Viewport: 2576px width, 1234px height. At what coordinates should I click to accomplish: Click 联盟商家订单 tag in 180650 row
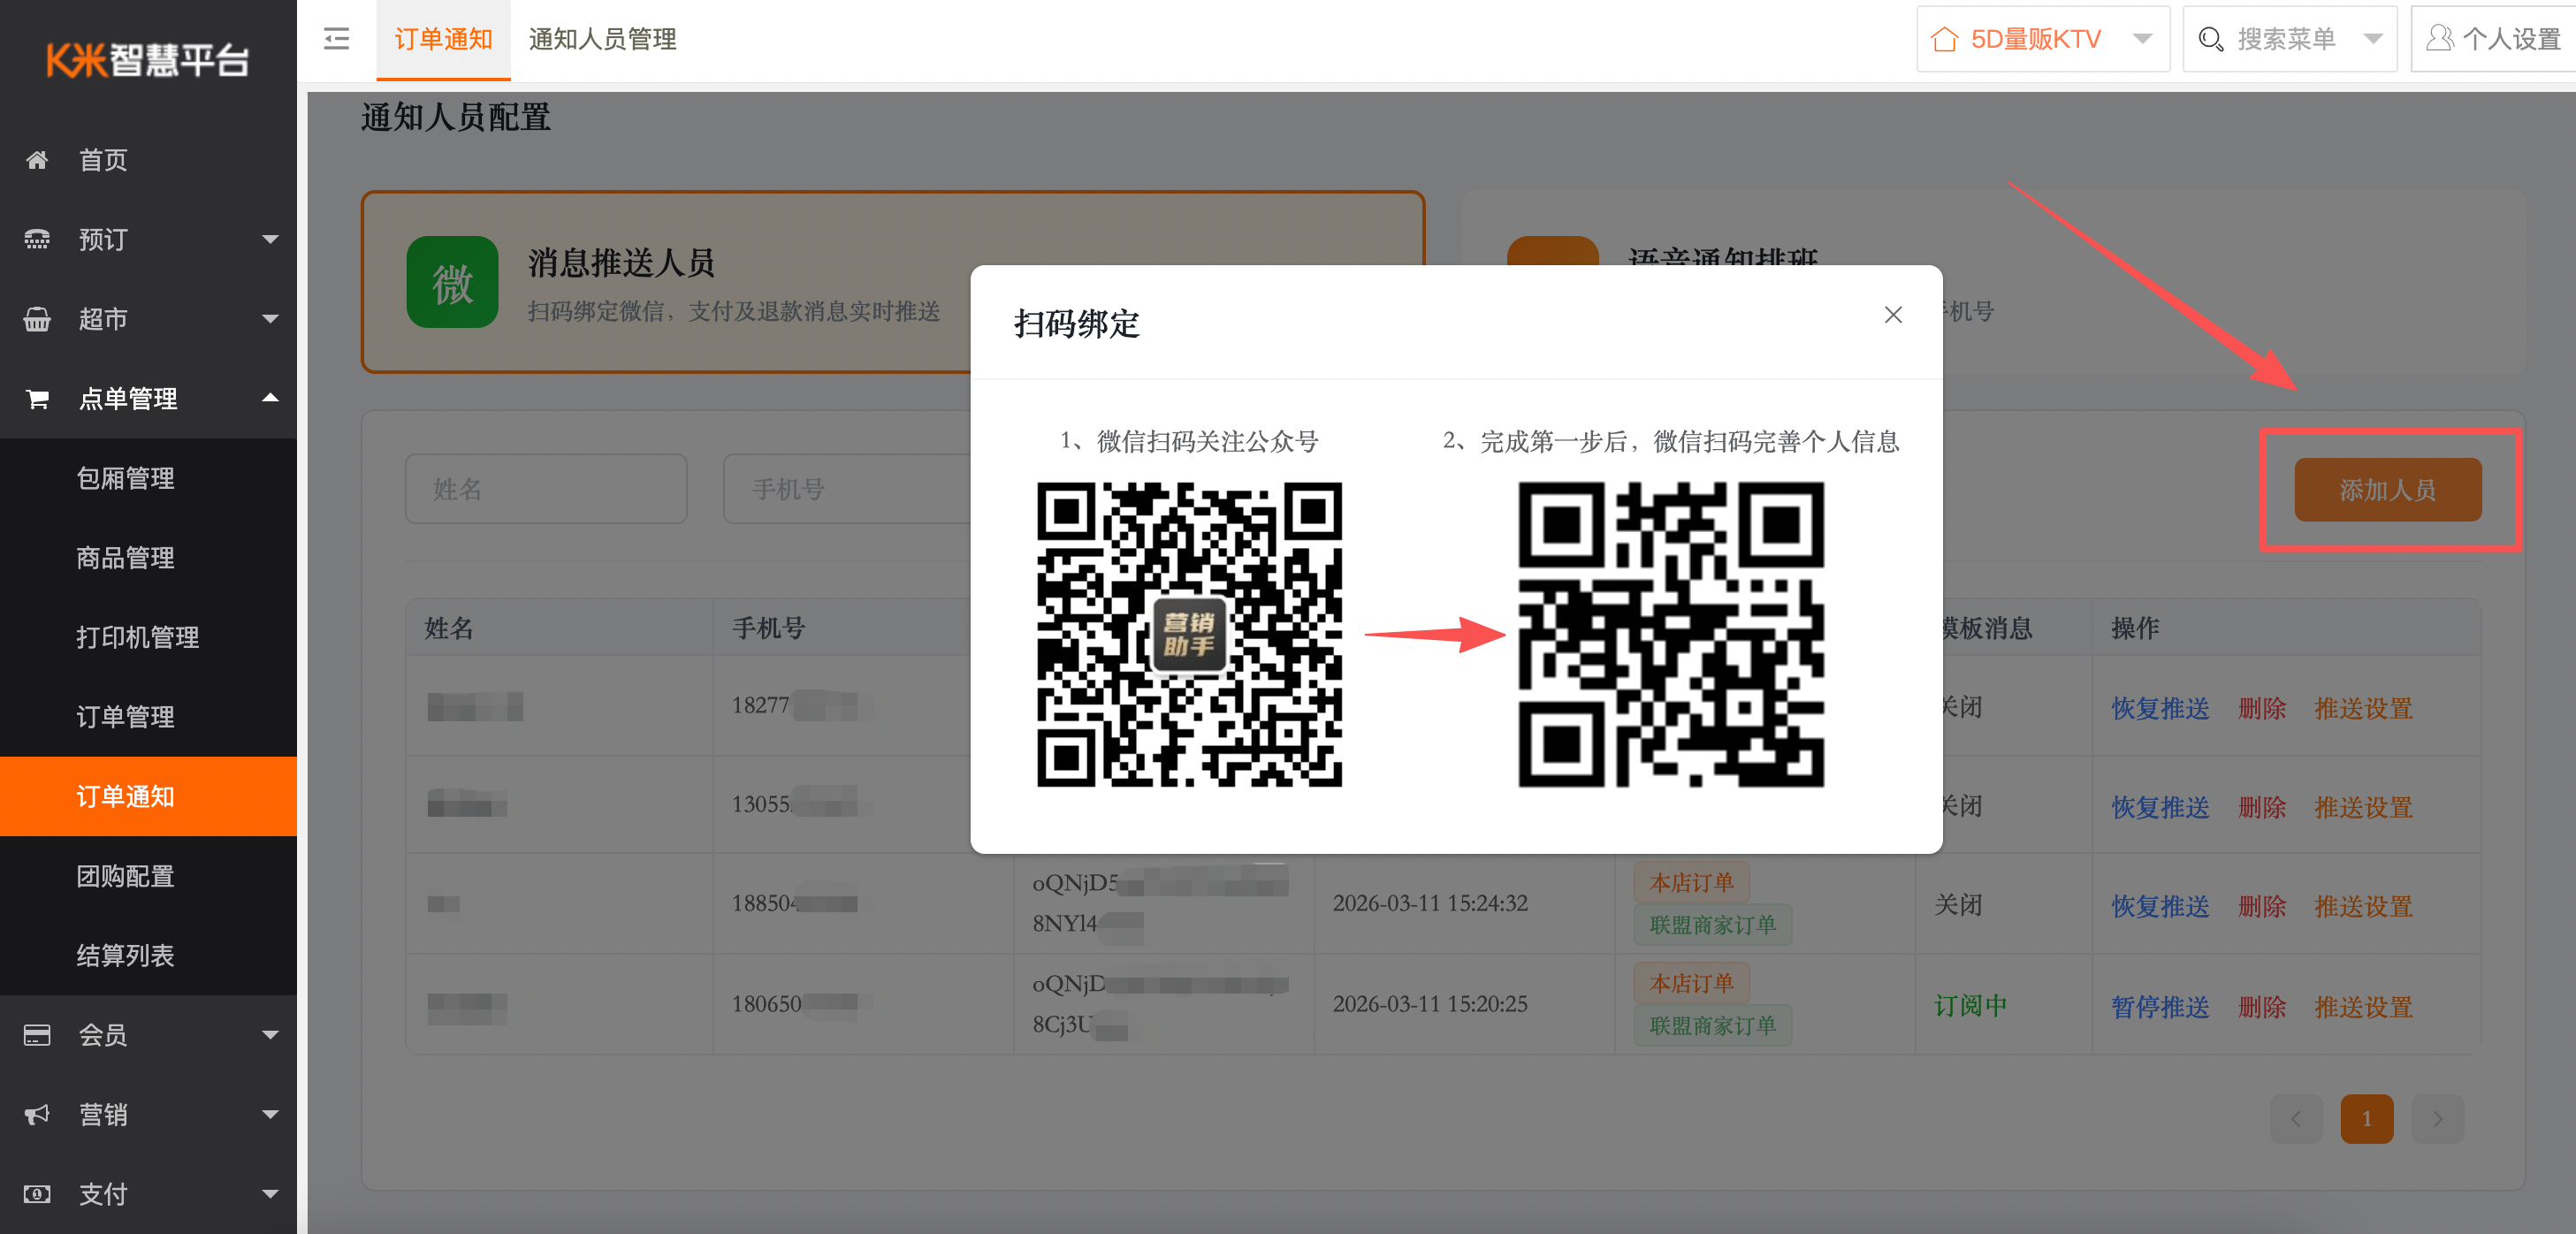(1713, 1026)
